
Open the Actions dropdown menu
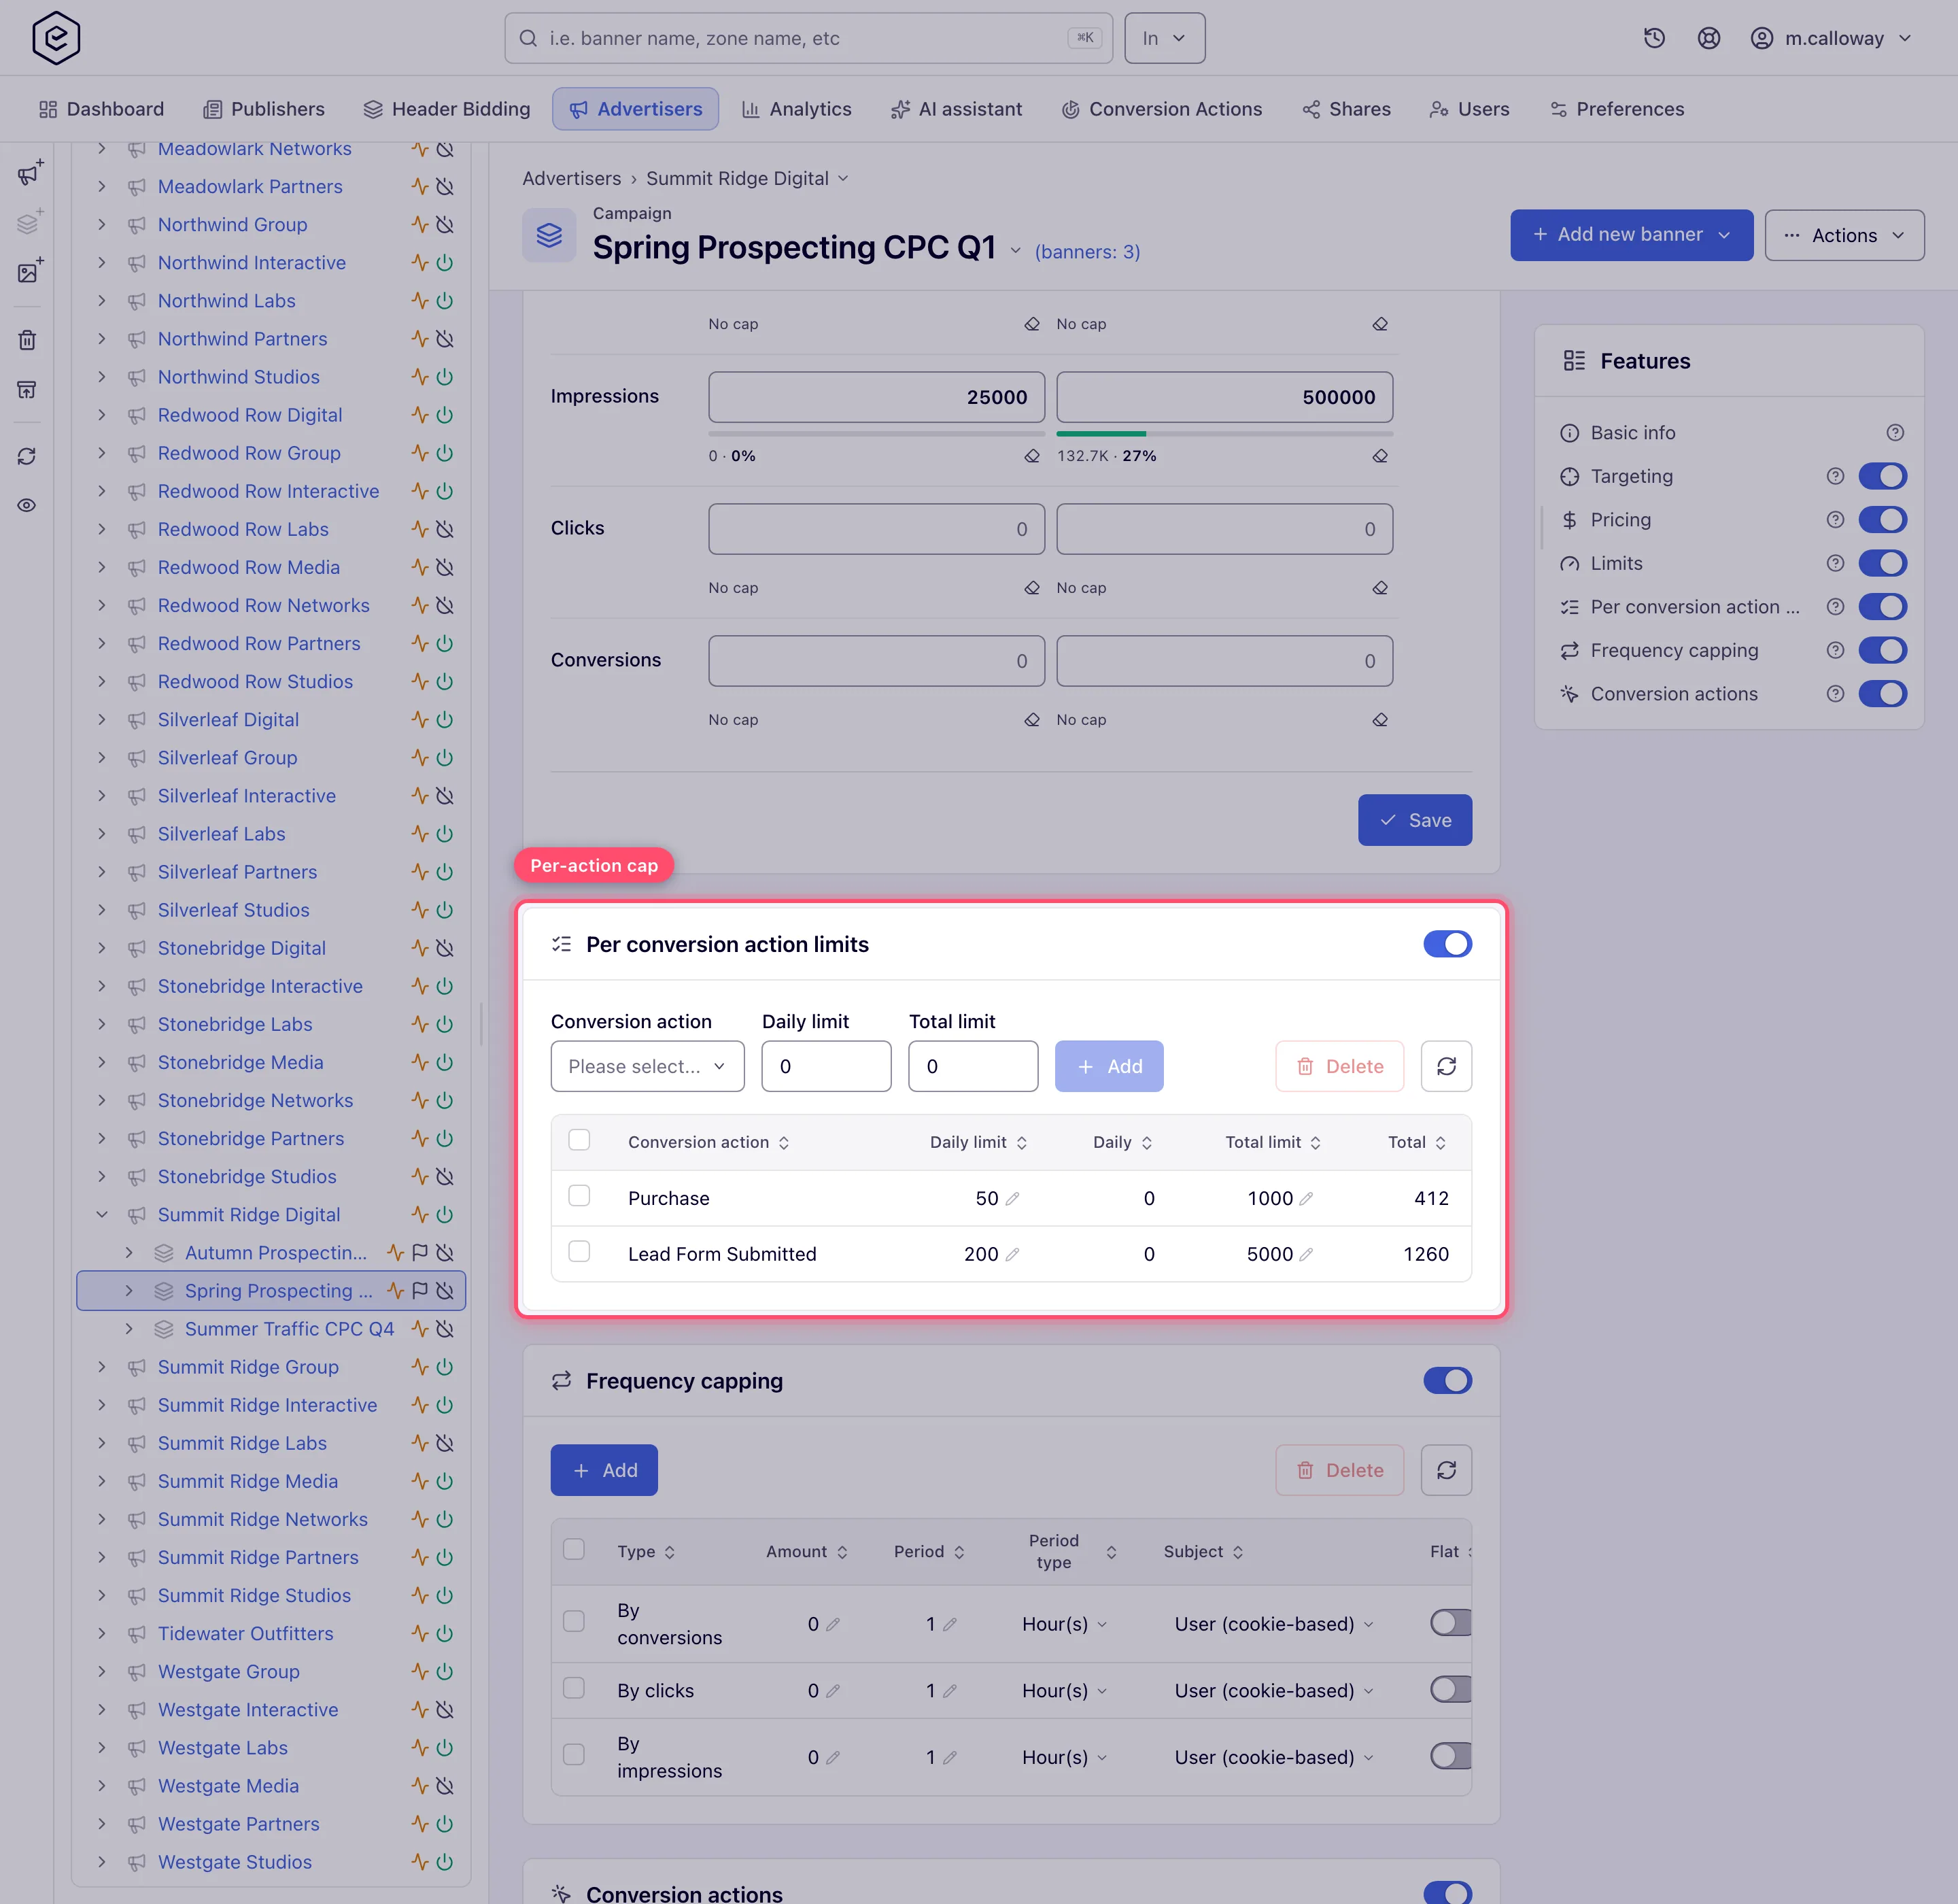[x=1844, y=235]
